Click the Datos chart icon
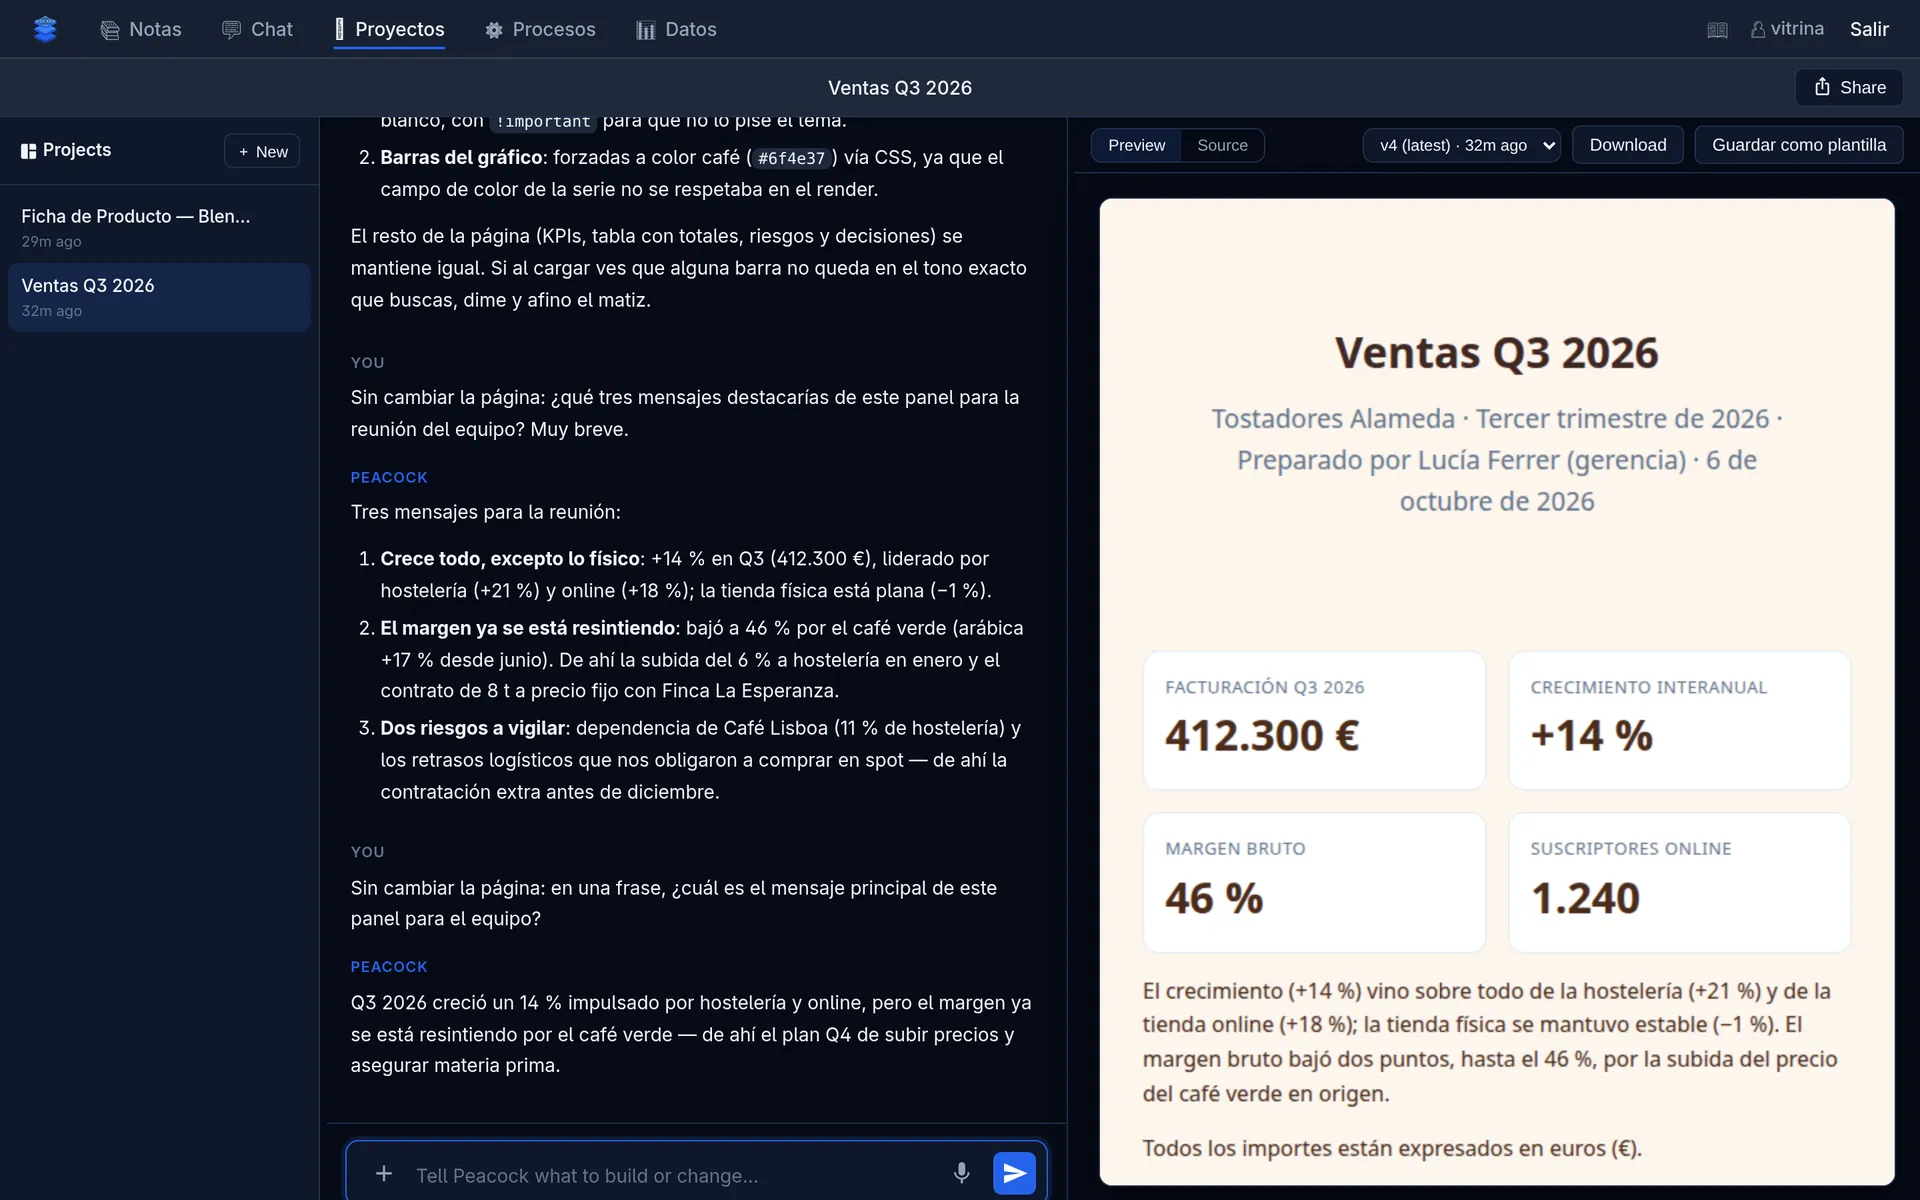The image size is (1920, 1200). pyautogui.click(x=645, y=30)
